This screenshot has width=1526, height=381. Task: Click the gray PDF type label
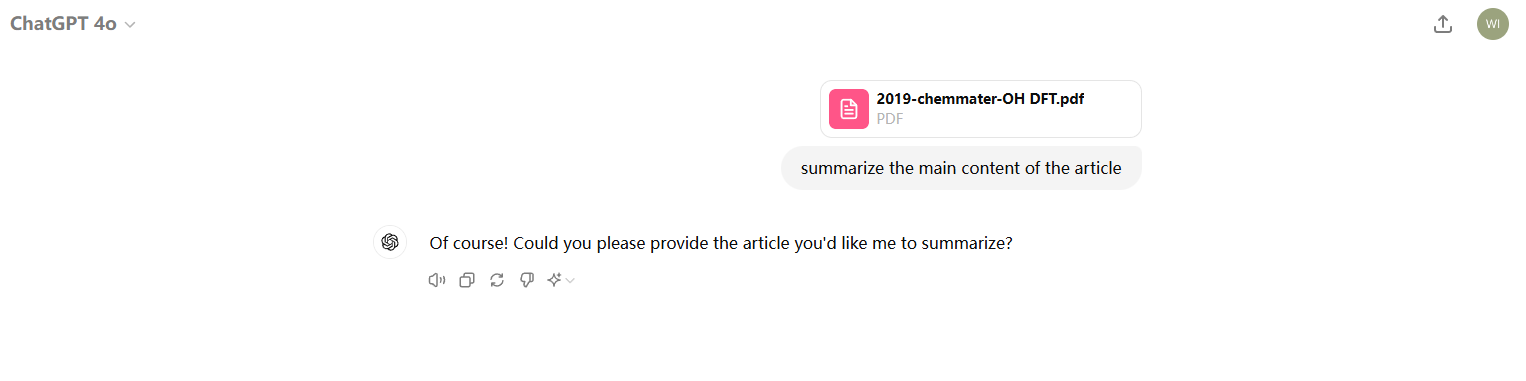[x=889, y=118]
